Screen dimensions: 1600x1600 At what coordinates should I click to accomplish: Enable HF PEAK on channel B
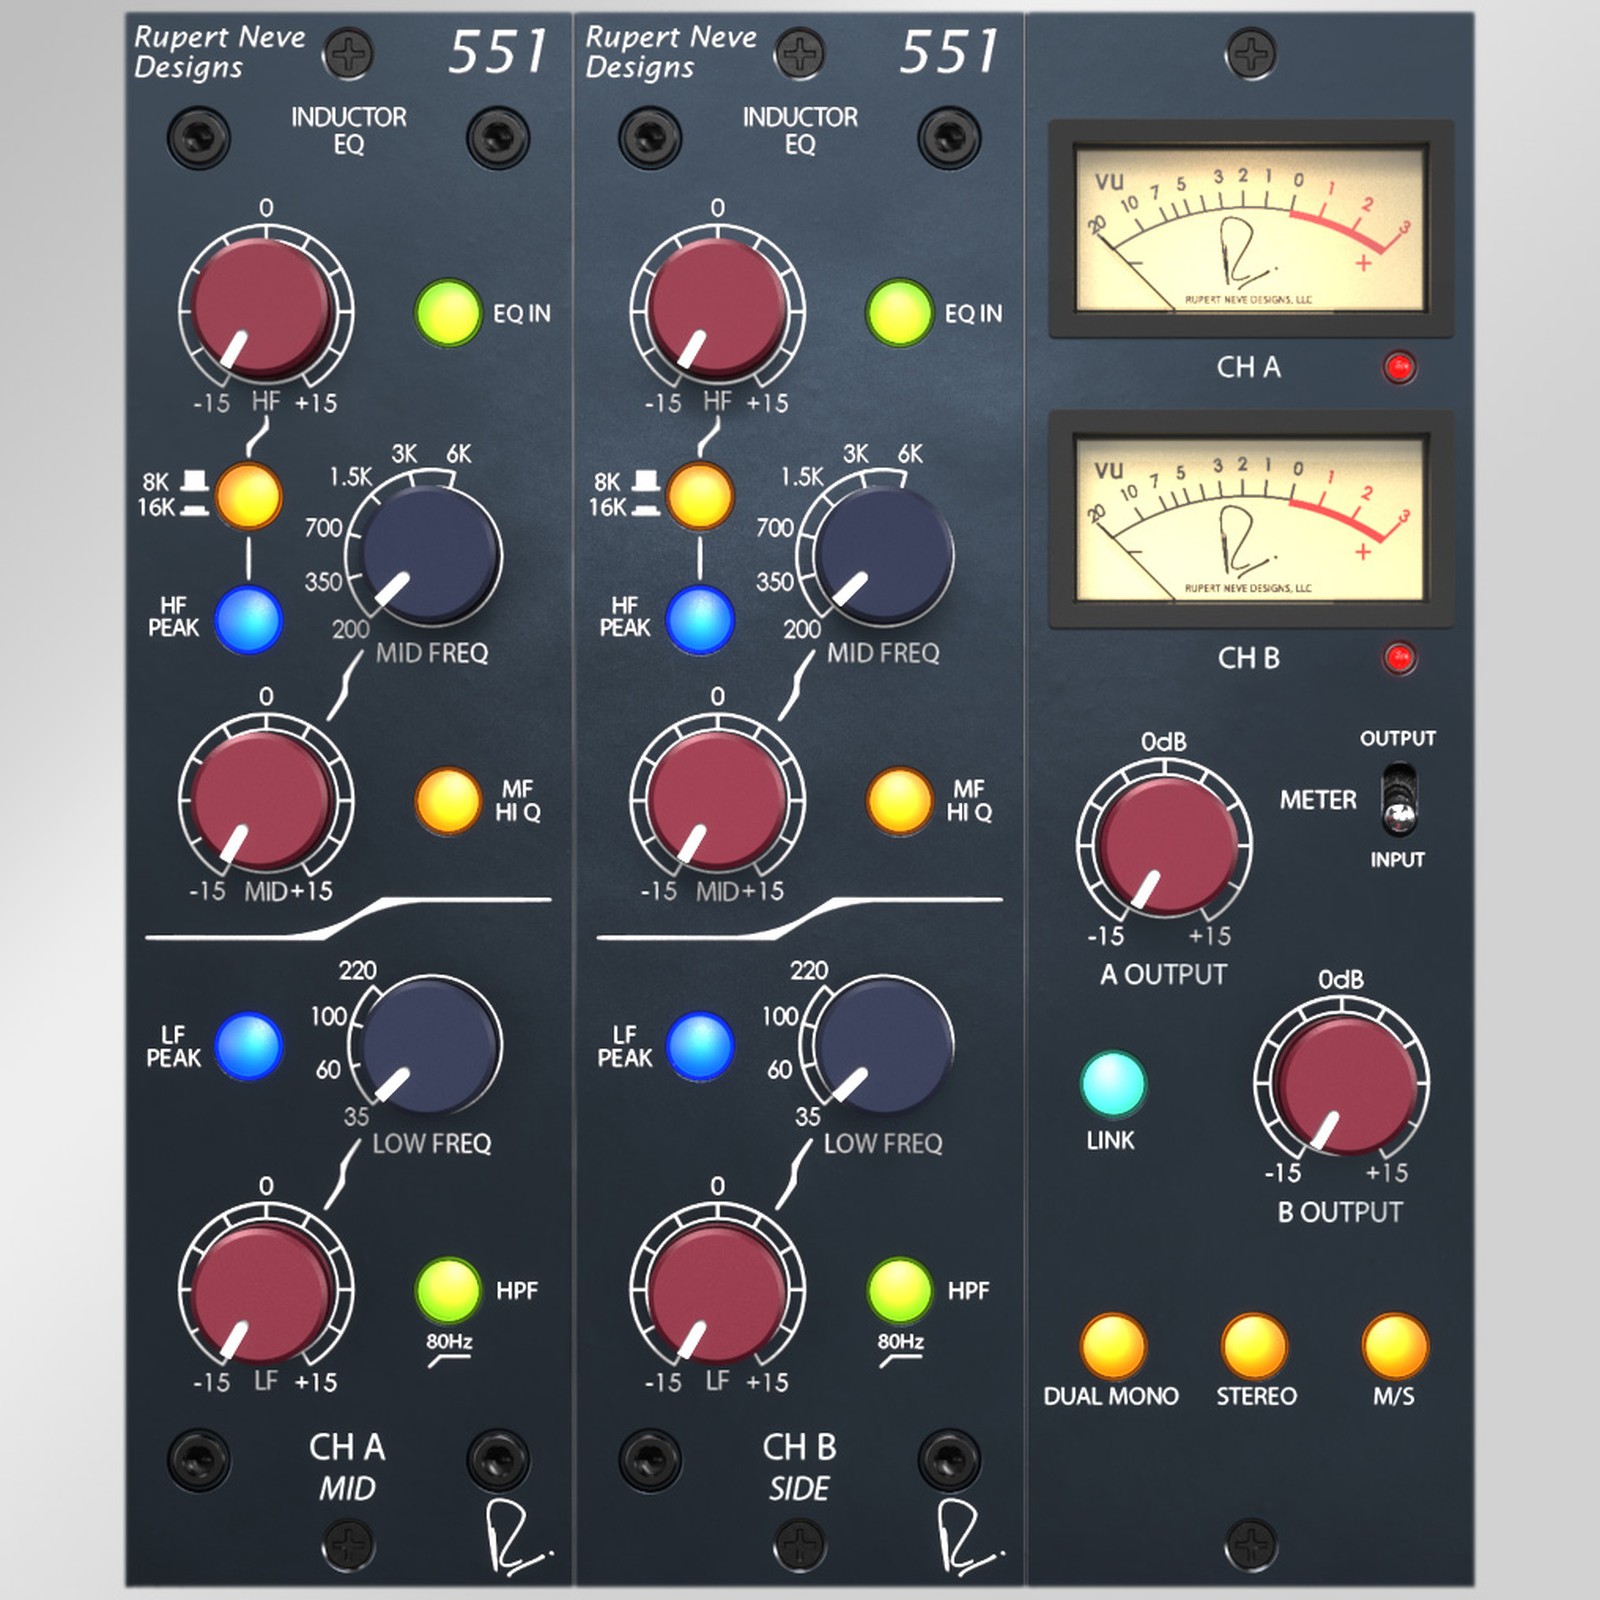pyautogui.click(x=700, y=619)
